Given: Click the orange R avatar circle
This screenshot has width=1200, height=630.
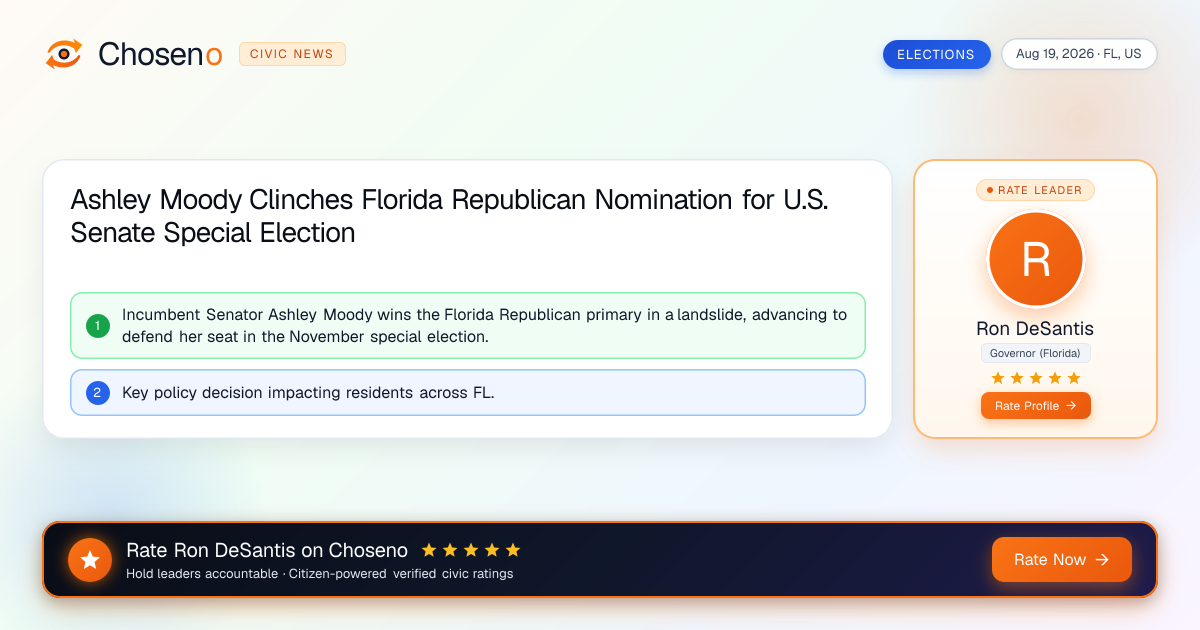Looking at the screenshot, I should click(x=1036, y=260).
